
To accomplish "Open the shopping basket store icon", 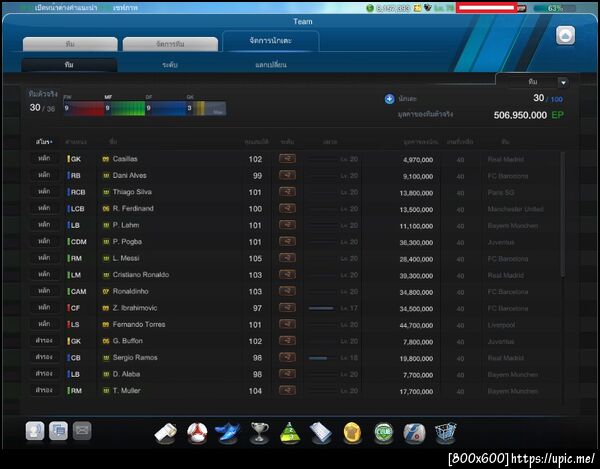I will pyautogui.click(x=445, y=433).
